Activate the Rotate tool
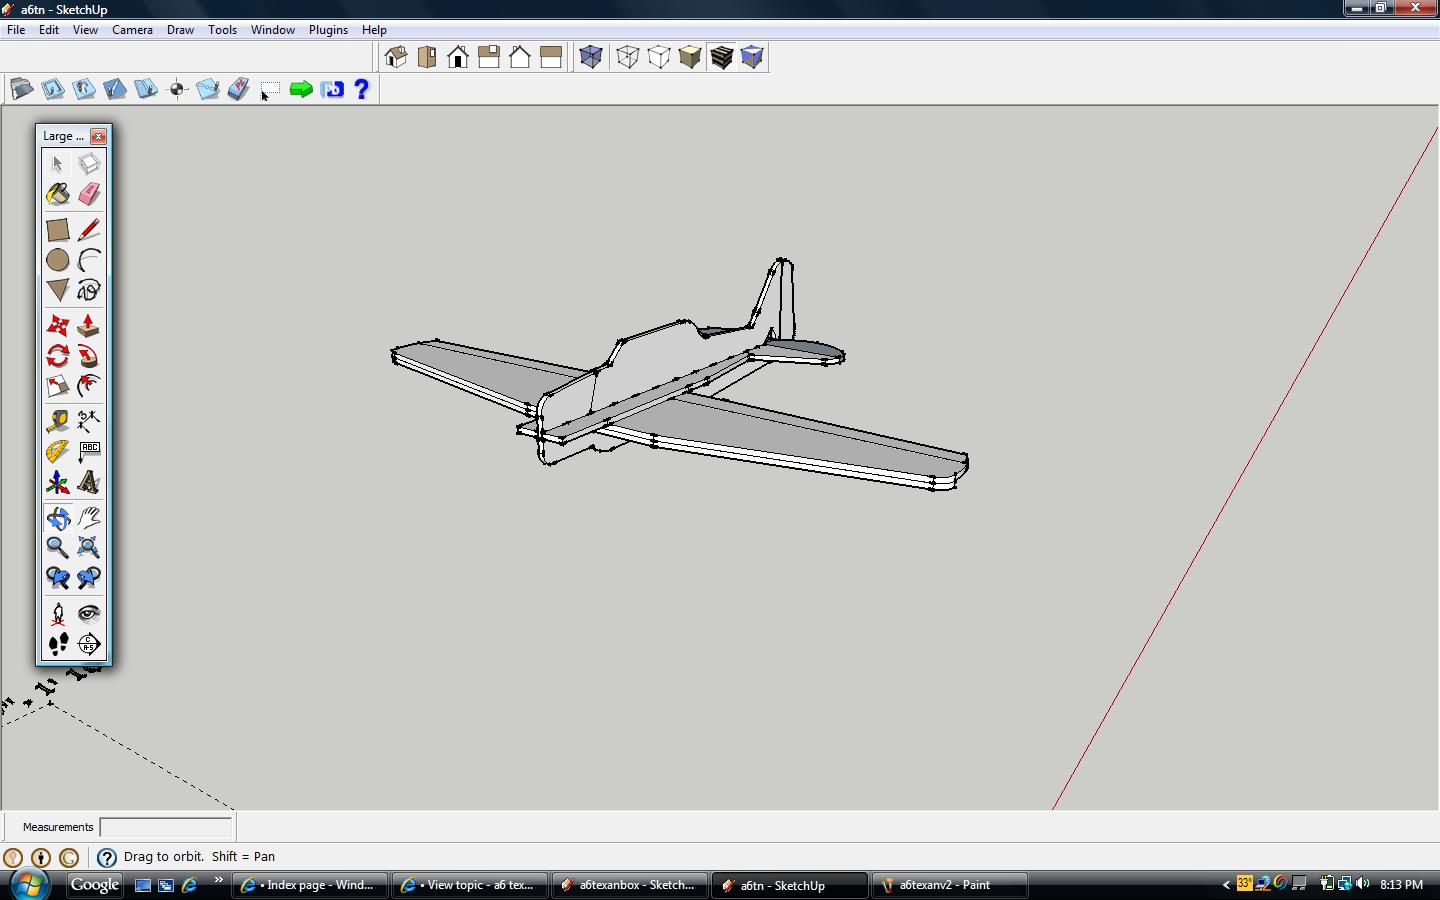The image size is (1440, 900). (58, 356)
